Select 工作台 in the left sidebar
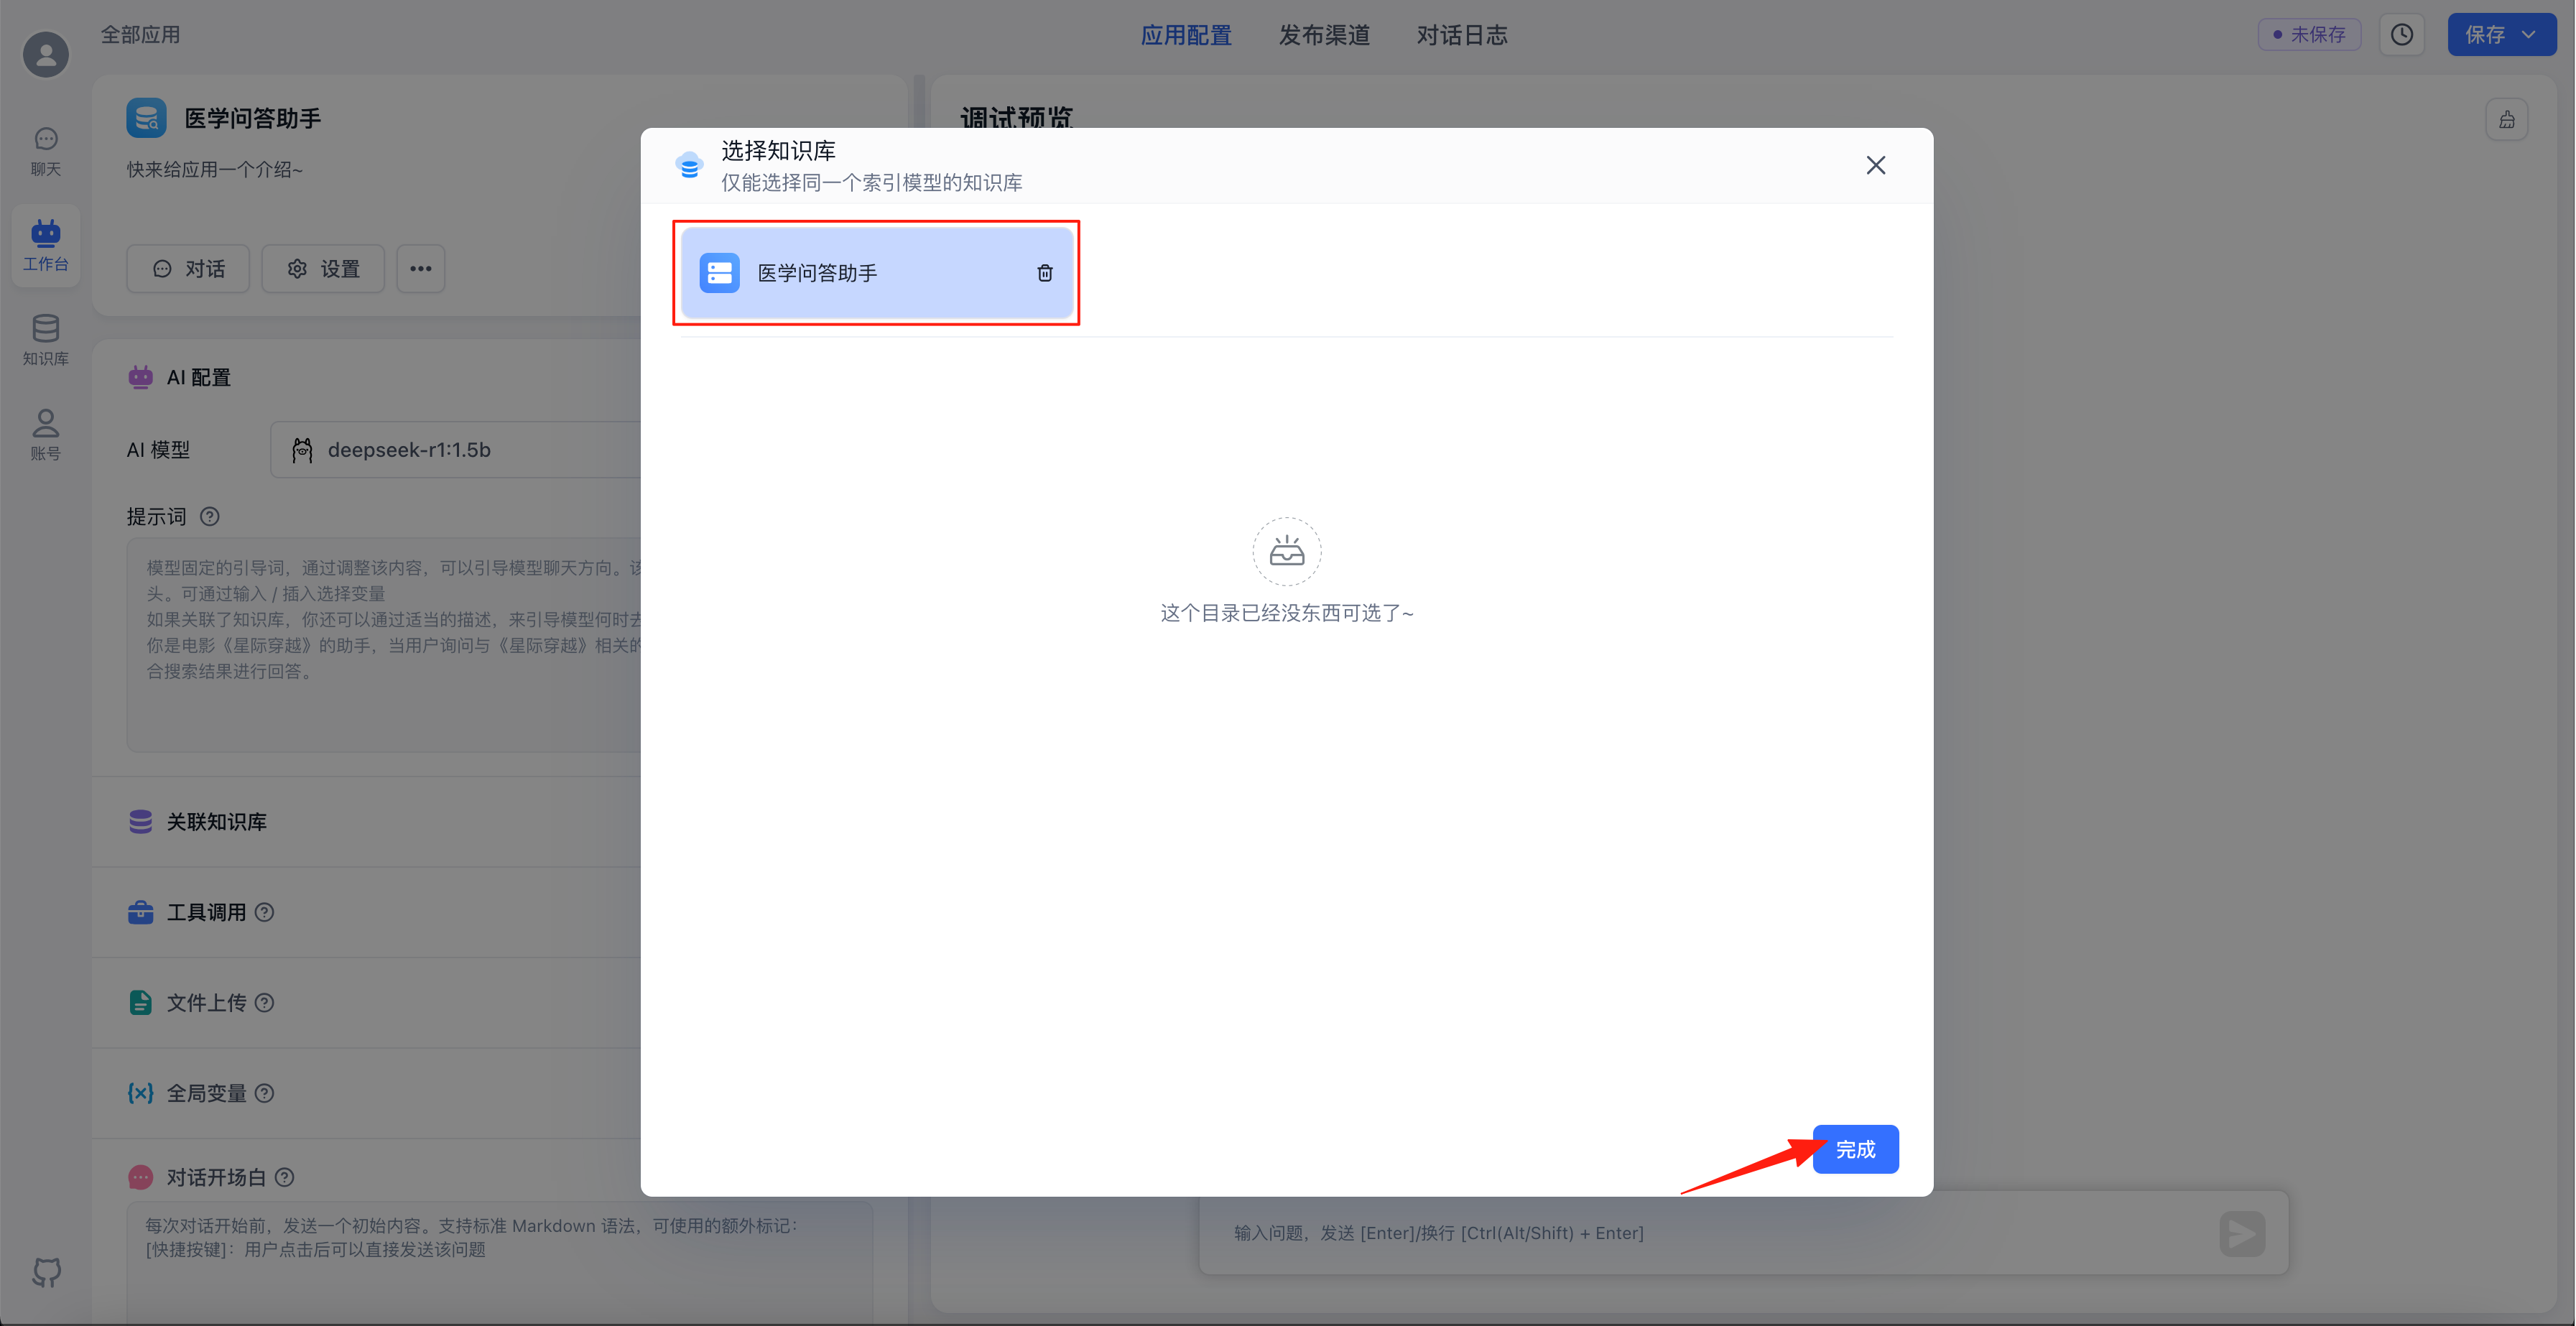 [x=45, y=245]
